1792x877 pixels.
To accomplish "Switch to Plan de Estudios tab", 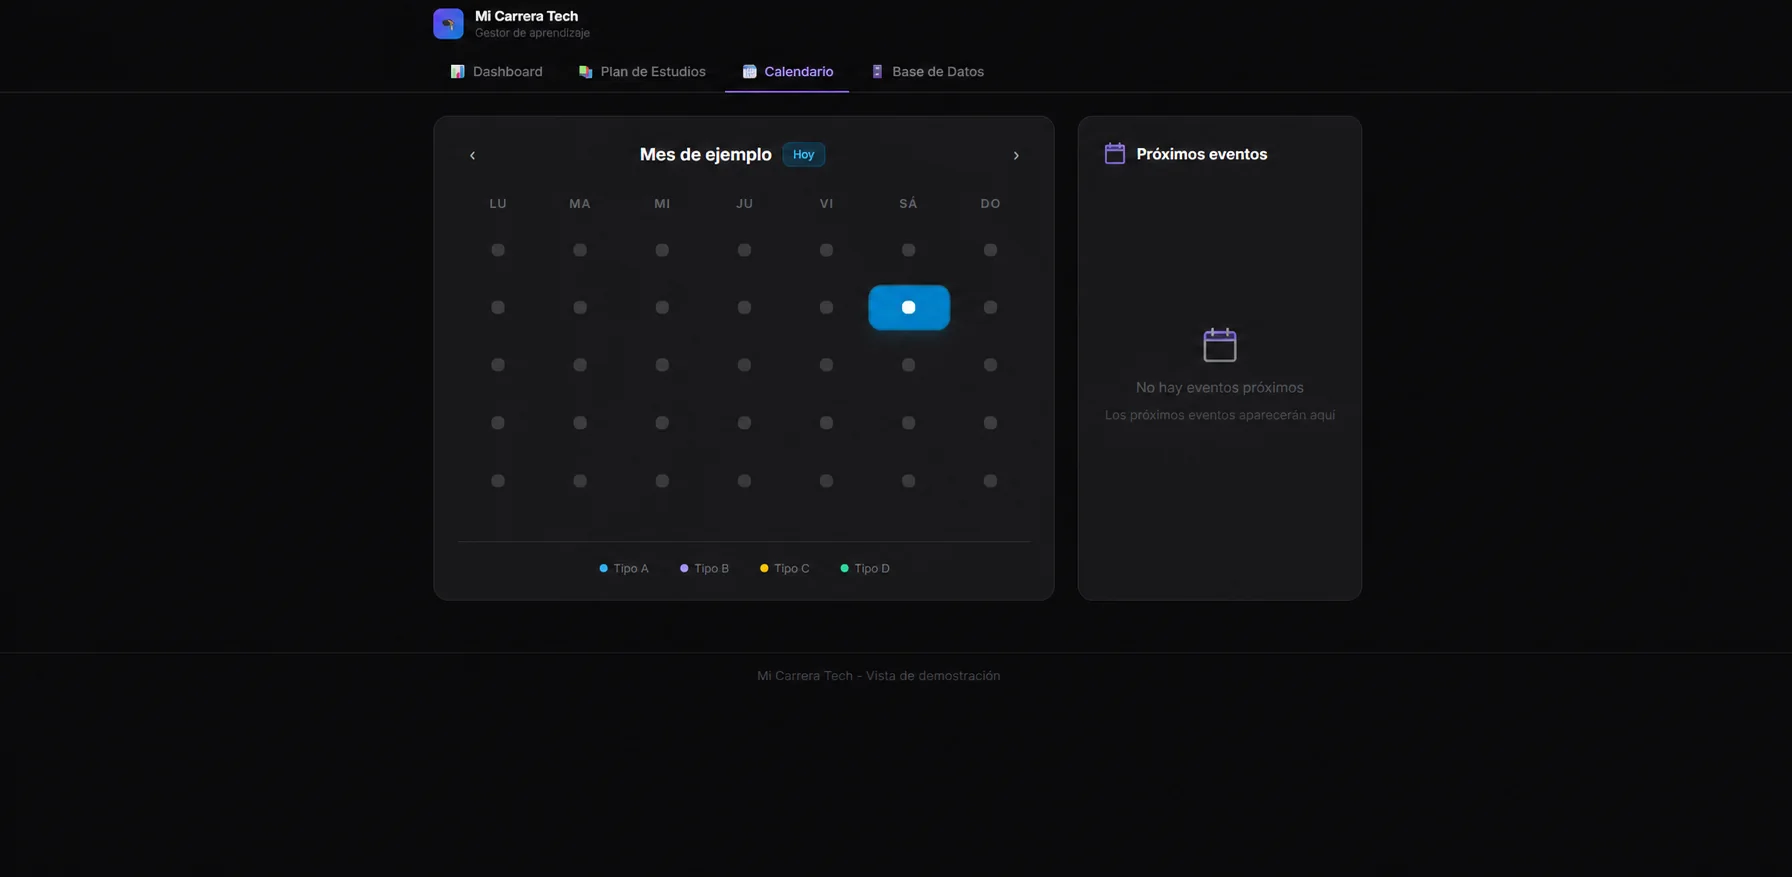I will tap(642, 71).
